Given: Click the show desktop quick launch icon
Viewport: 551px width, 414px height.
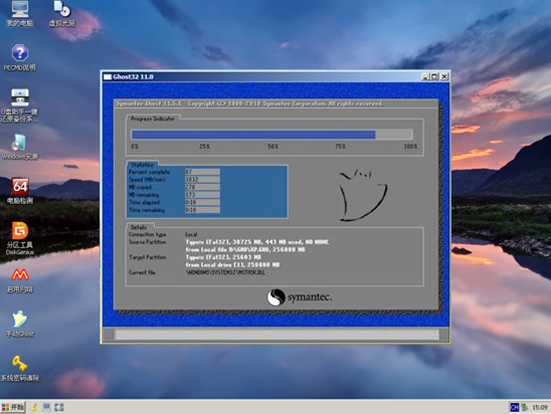Looking at the screenshot, I should click(46, 407).
